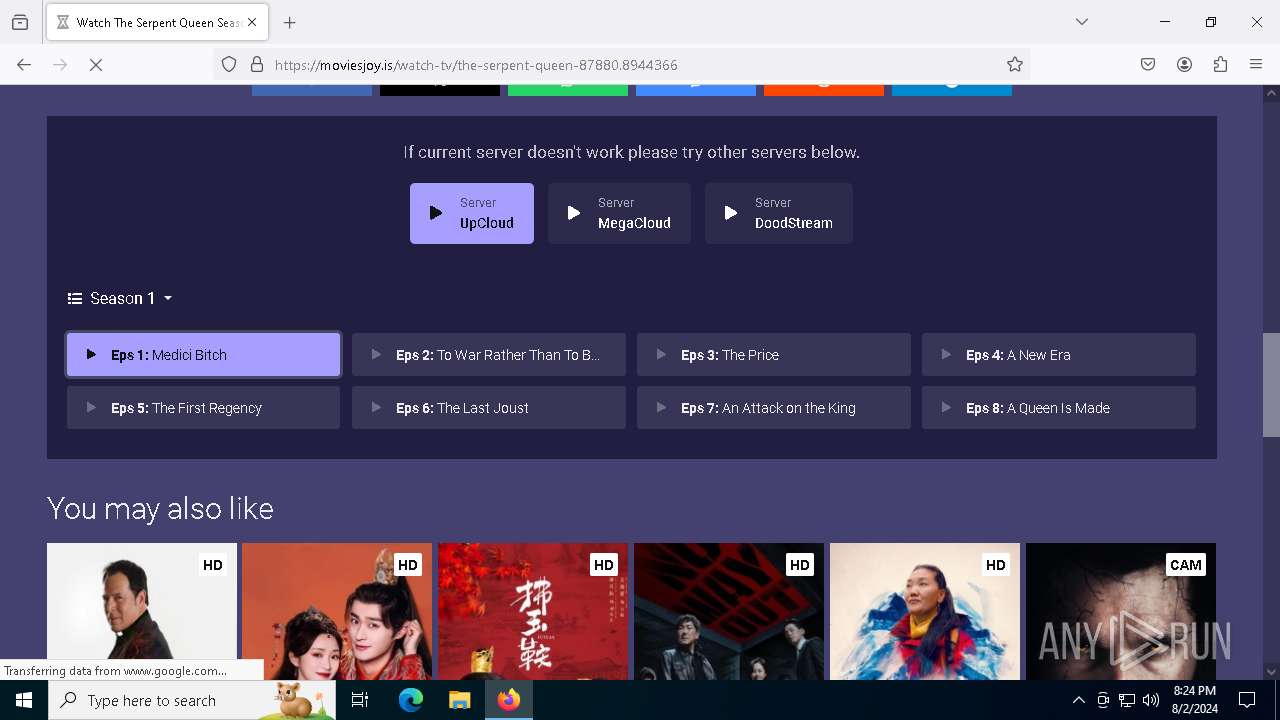Click the moviesjoy URL address bar
The image size is (1280, 720).
[620, 65]
